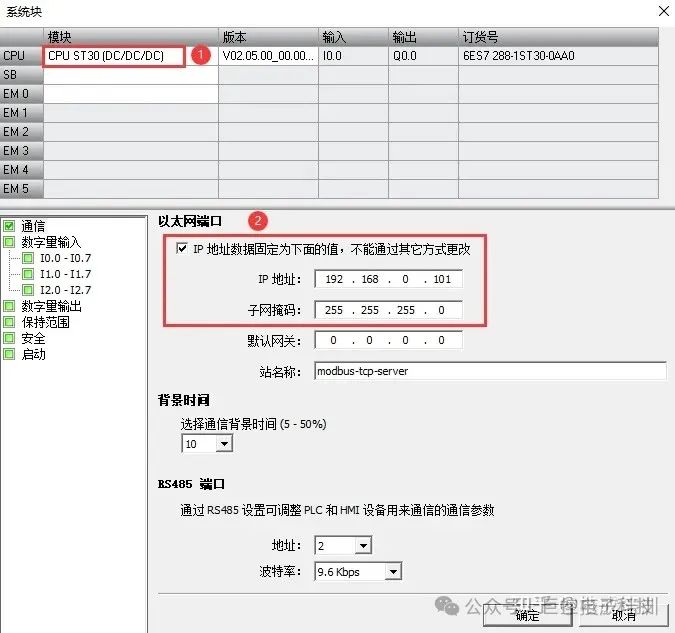Click the 模块 column header
The height and width of the screenshot is (633, 675).
[x=131, y=37]
